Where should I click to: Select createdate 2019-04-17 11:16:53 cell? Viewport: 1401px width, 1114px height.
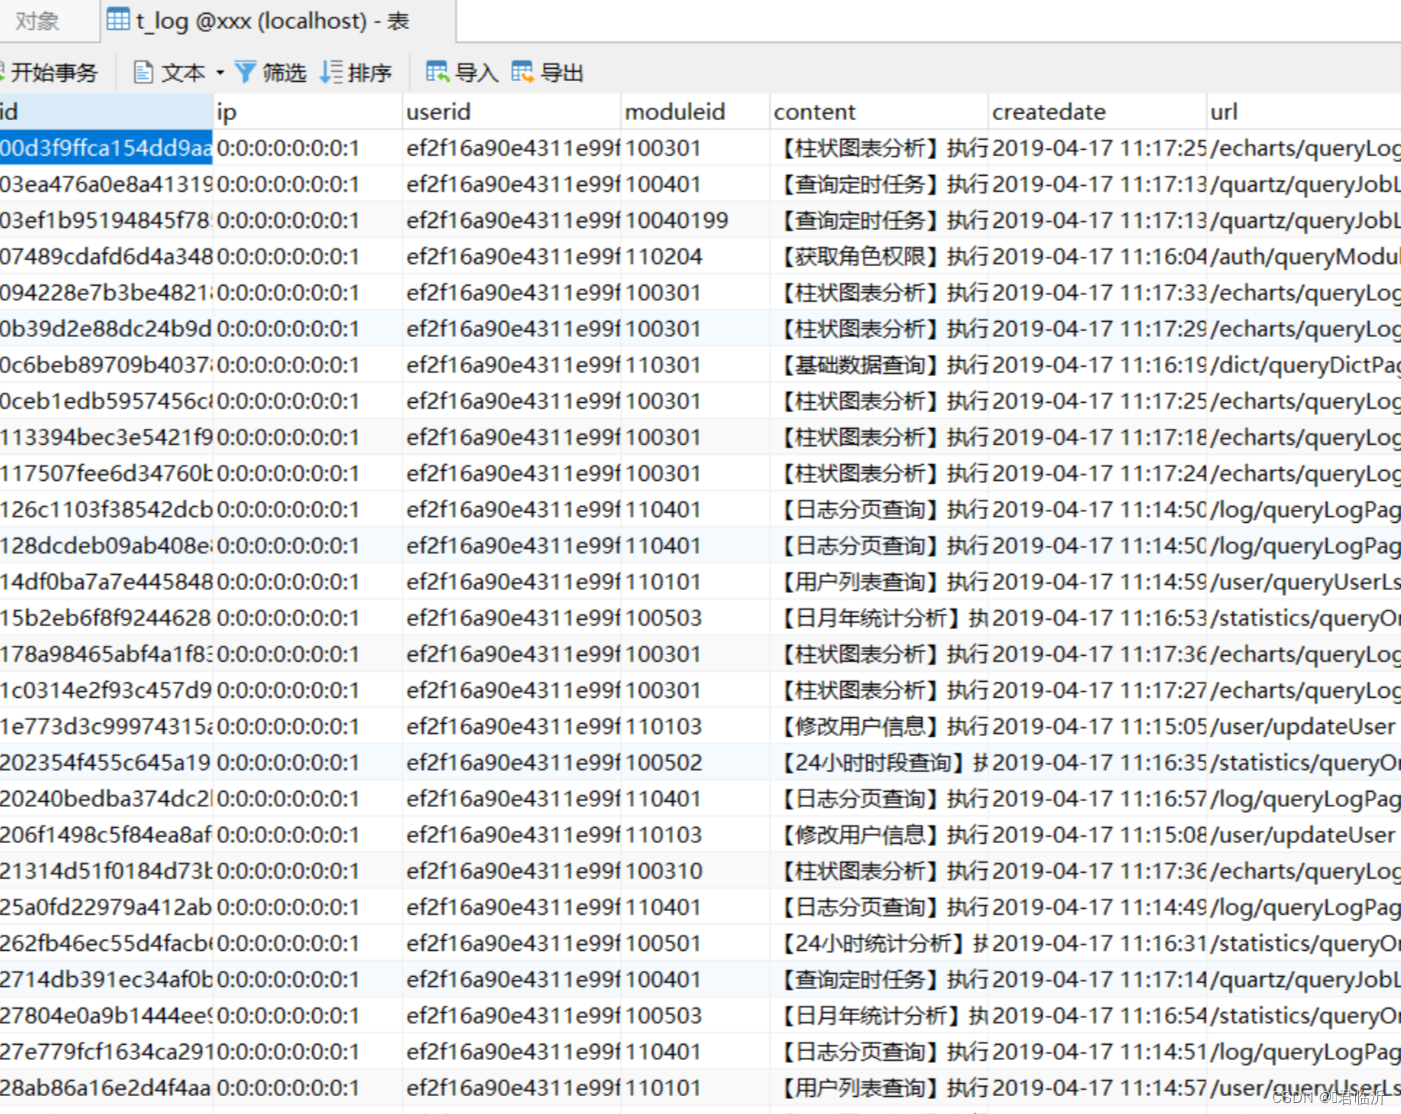[1098, 618]
